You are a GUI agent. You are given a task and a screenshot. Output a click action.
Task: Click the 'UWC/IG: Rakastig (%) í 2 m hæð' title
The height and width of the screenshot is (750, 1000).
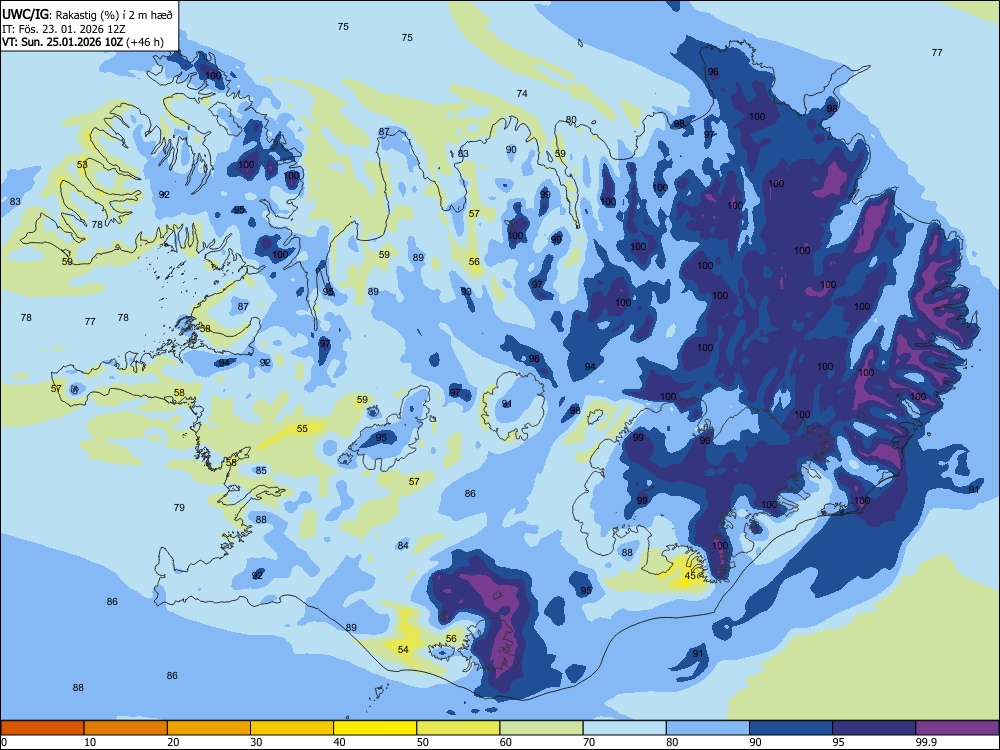tap(87, 15)
